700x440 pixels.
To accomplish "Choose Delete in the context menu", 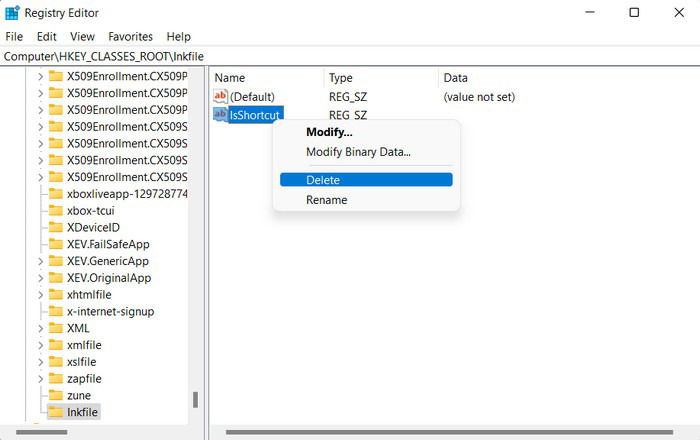I will click(x=366, y=180).
